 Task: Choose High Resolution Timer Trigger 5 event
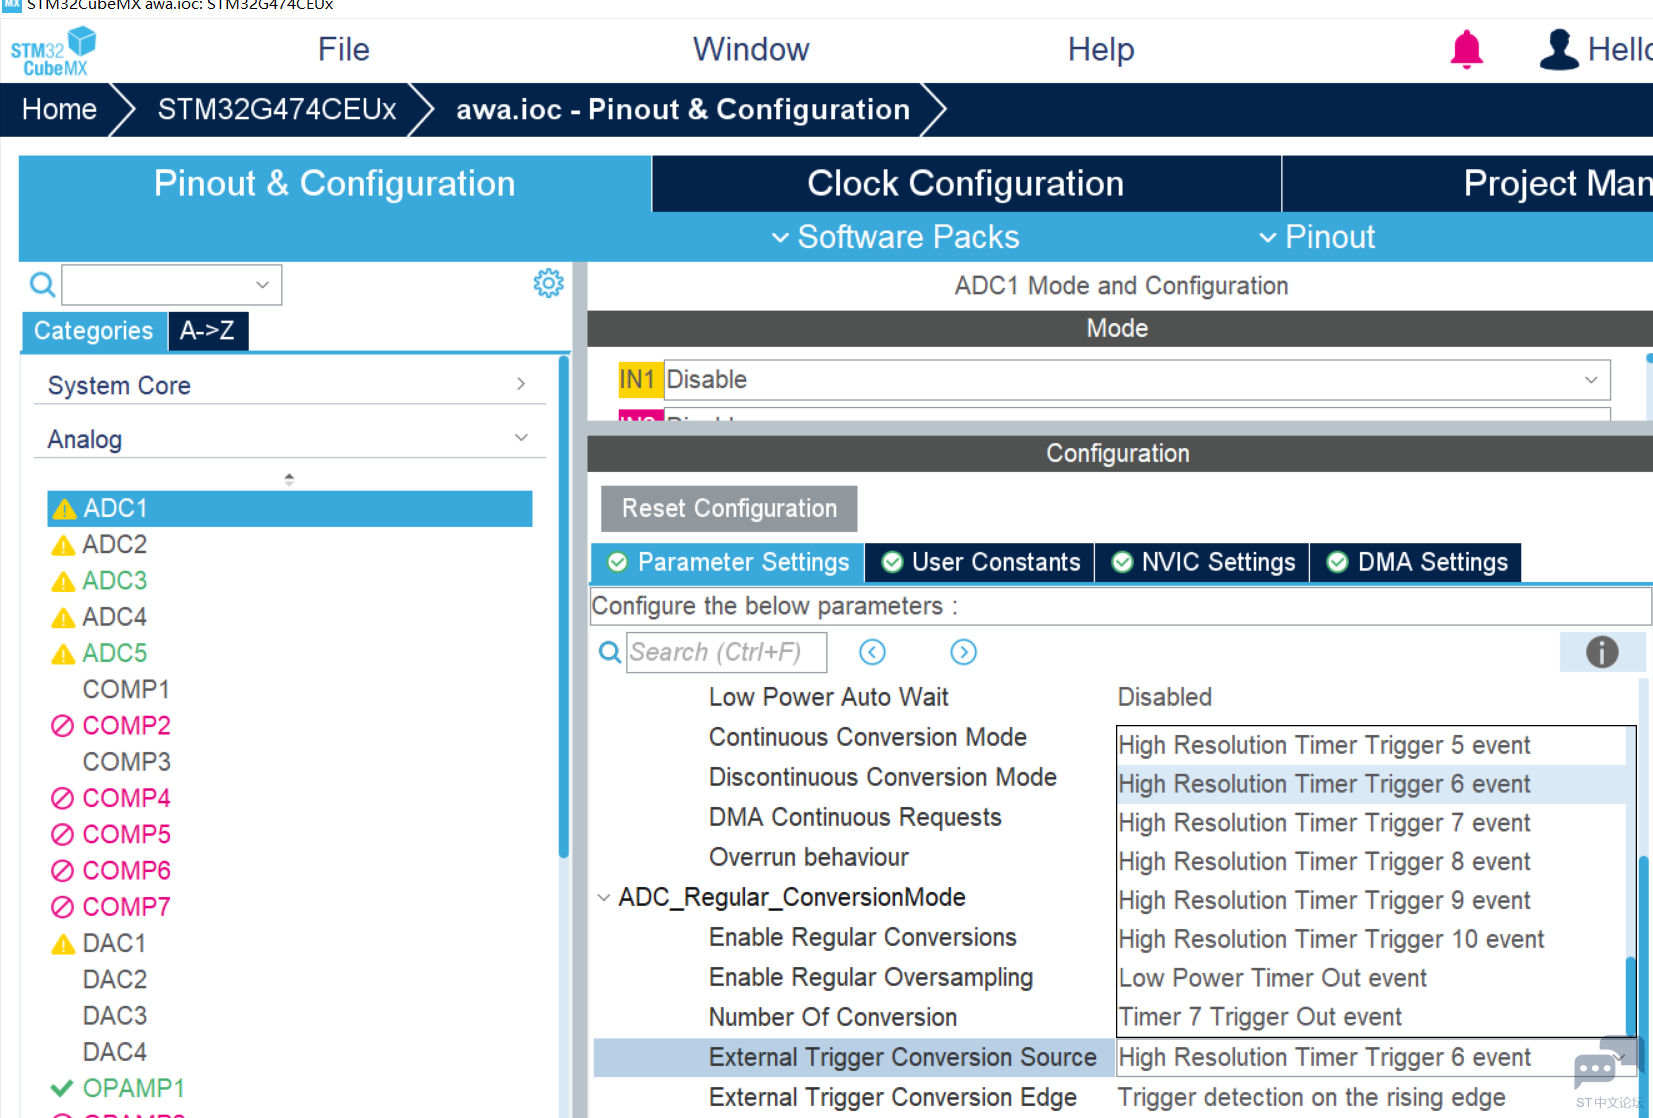point(1371,745)
